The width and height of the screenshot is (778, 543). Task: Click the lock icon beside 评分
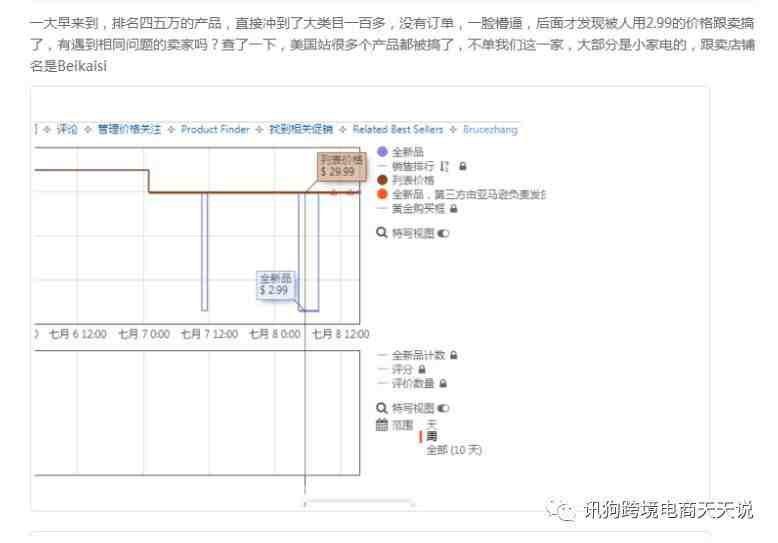coord(422,369)
